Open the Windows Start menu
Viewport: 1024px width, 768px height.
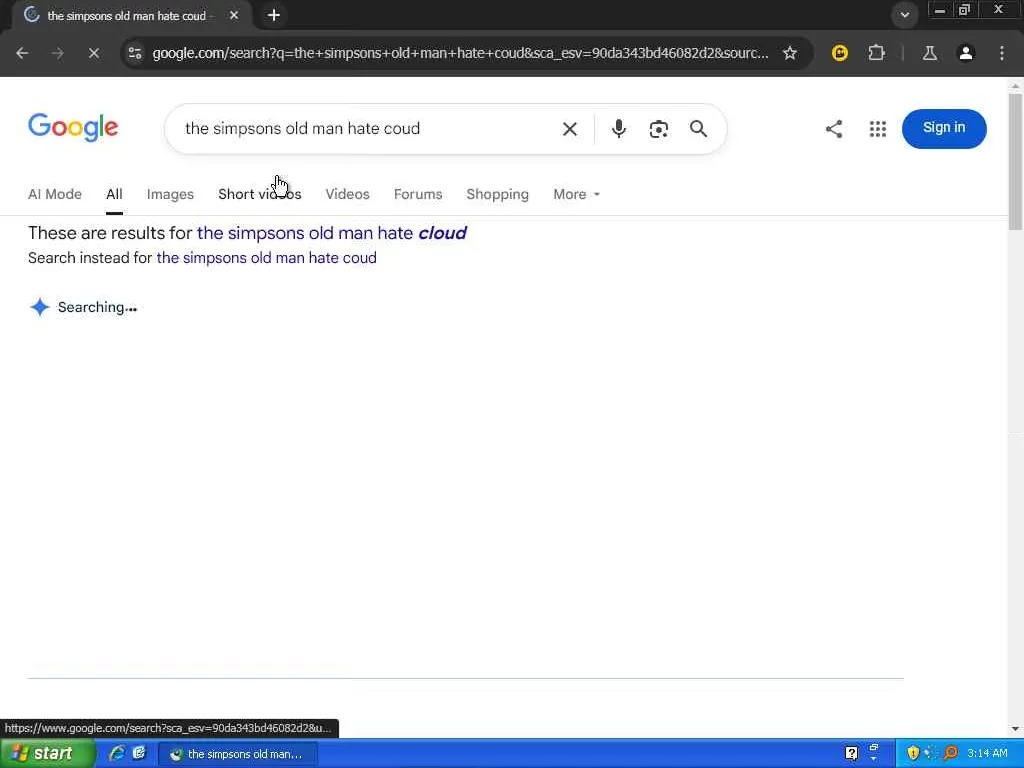47,754
